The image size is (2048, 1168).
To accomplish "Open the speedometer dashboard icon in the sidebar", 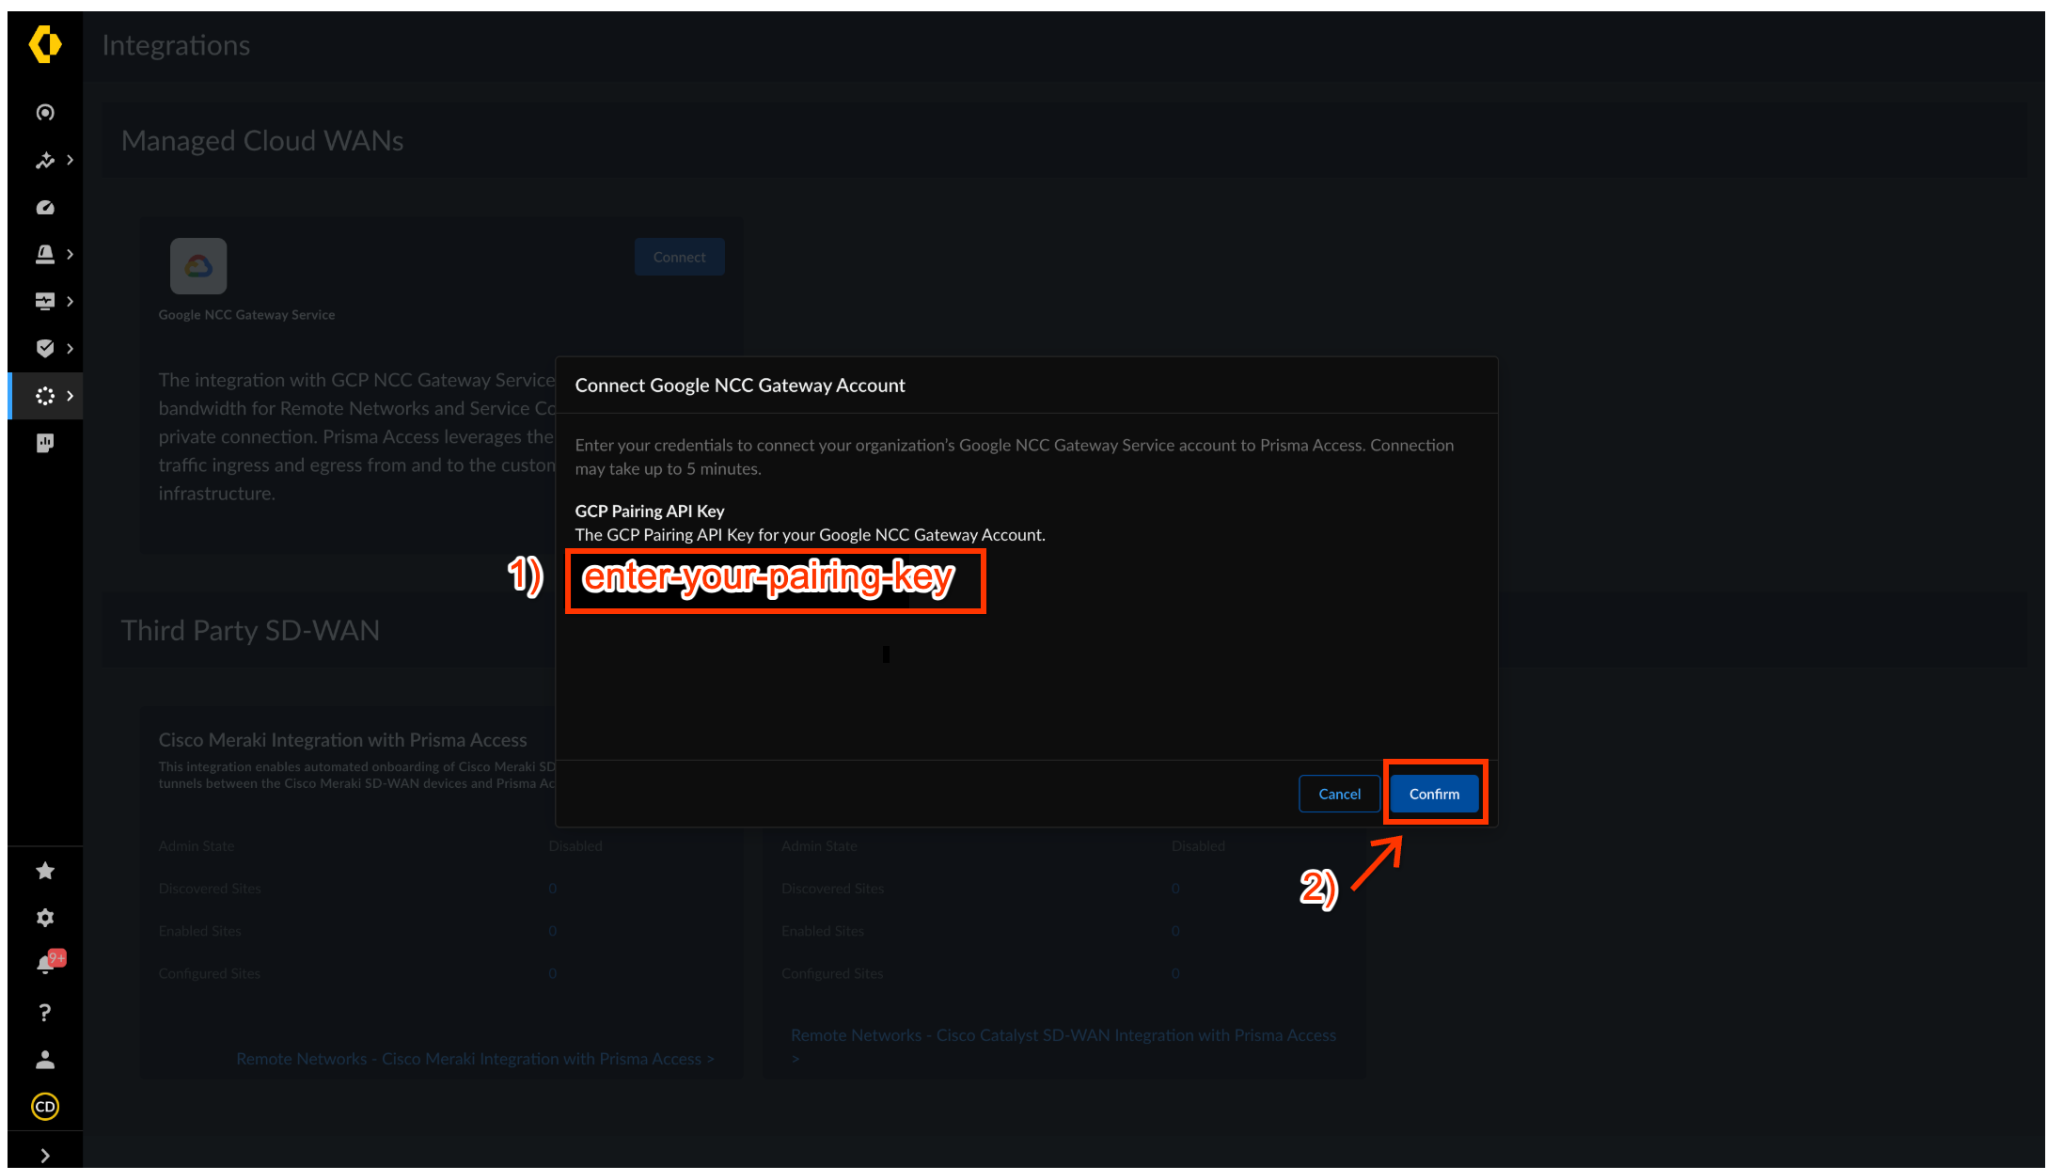I will (45, 207).
